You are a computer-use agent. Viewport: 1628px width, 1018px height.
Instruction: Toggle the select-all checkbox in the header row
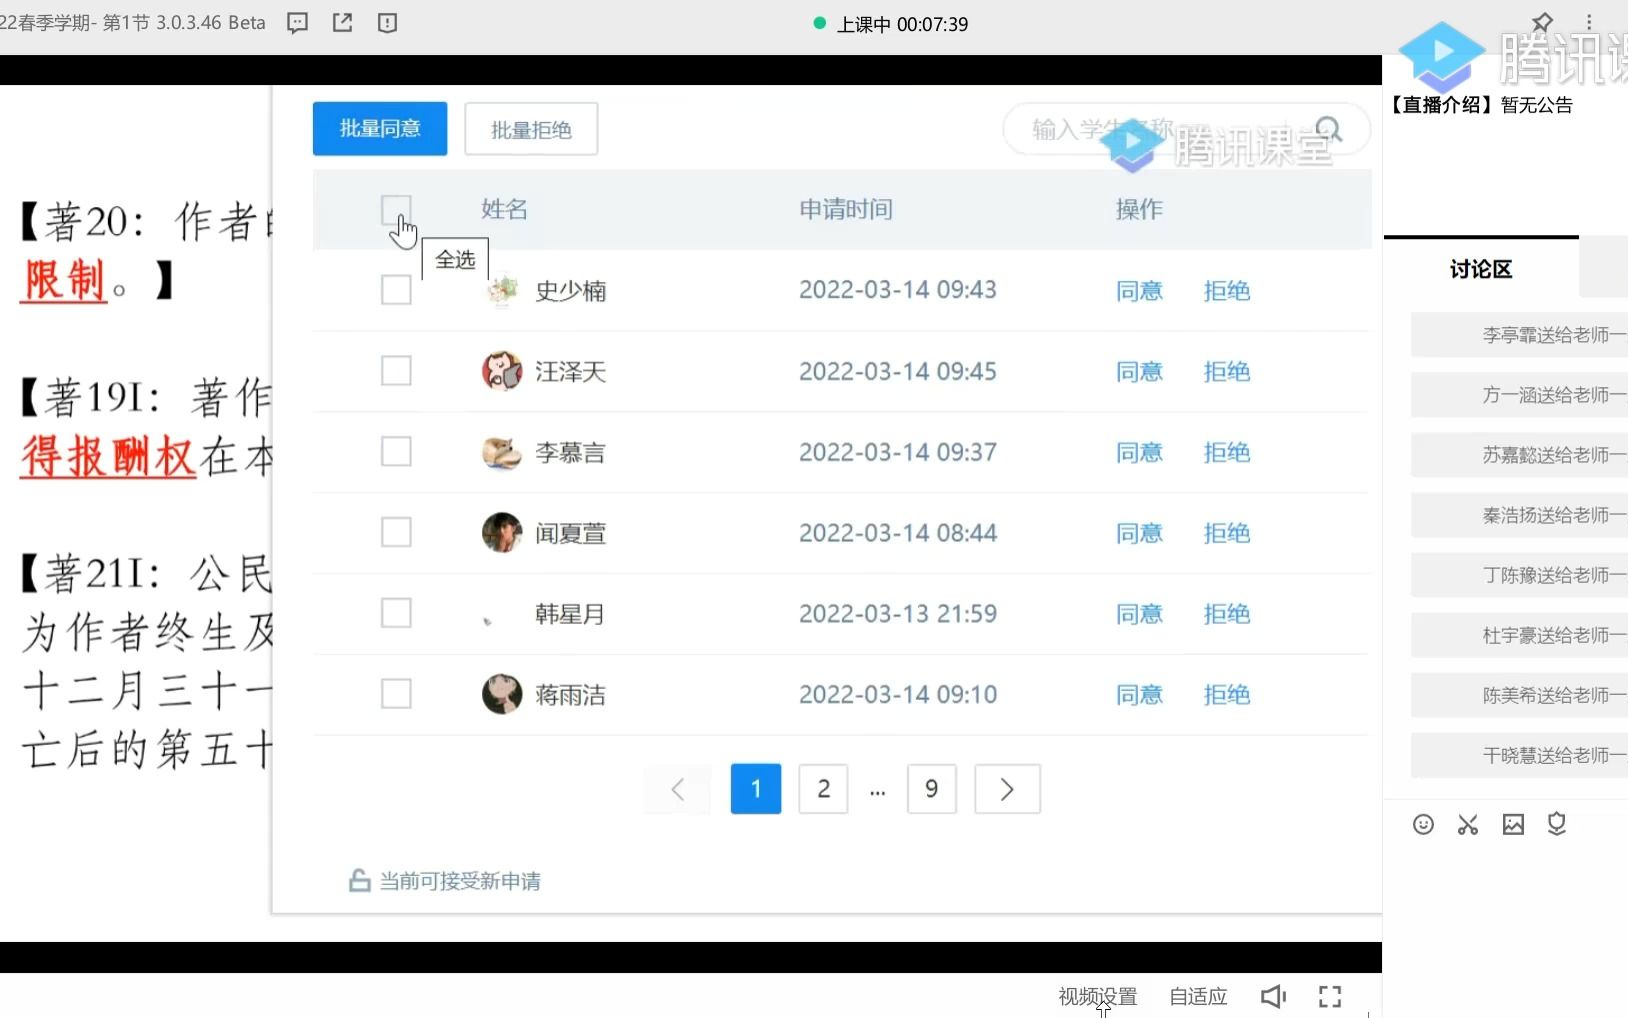pos(396,209)
